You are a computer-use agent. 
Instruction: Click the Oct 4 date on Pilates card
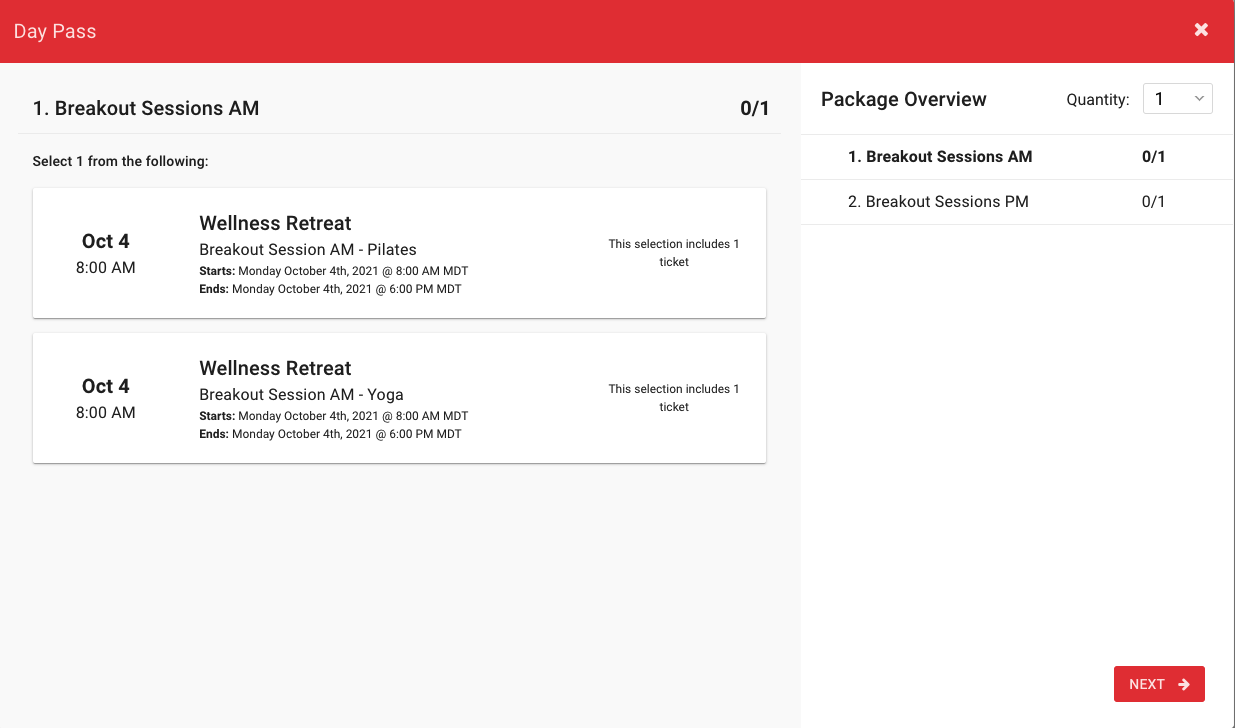(106, 241)
